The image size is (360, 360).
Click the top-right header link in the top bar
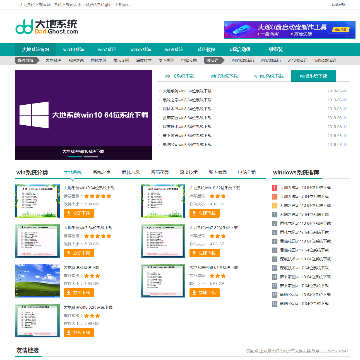click(338, 5)
